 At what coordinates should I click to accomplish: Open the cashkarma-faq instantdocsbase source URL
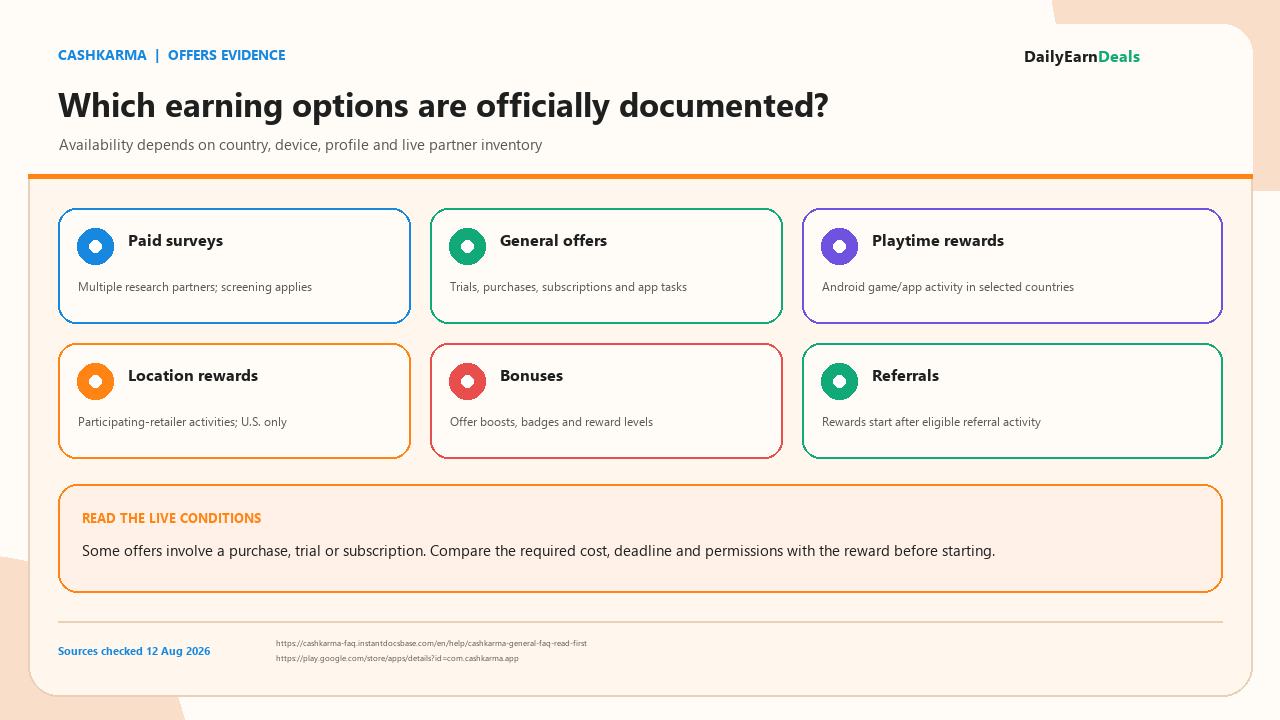[431, 643]
